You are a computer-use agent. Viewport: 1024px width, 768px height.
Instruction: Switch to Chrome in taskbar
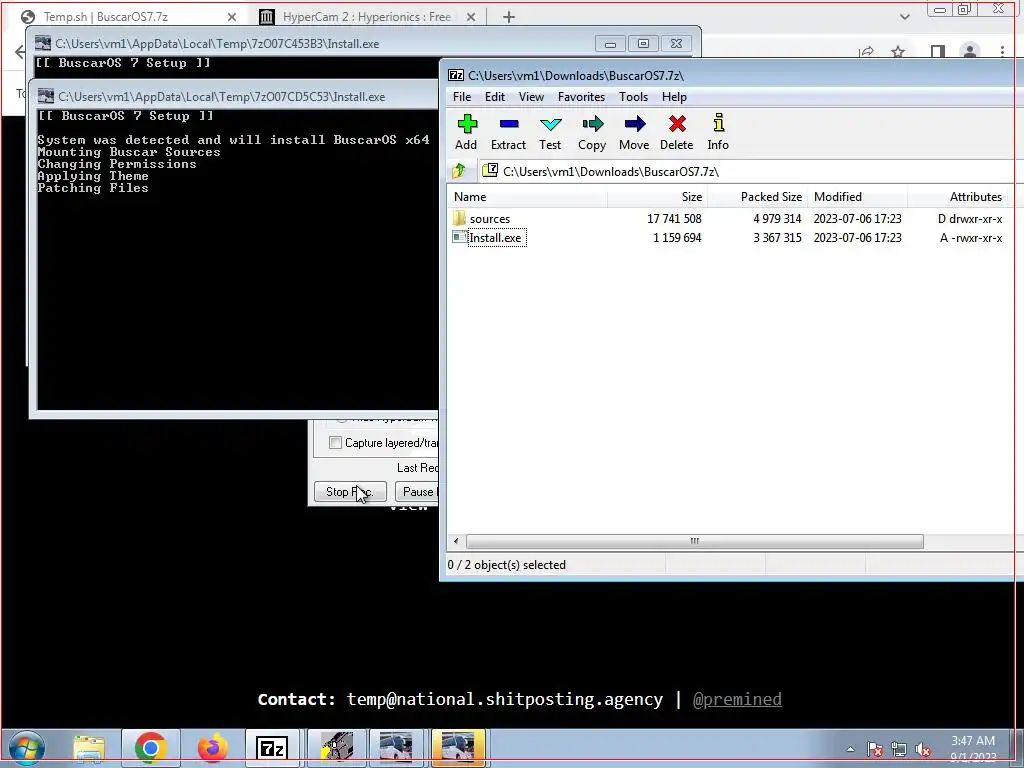pyautogui.click(x=150, y=748)
